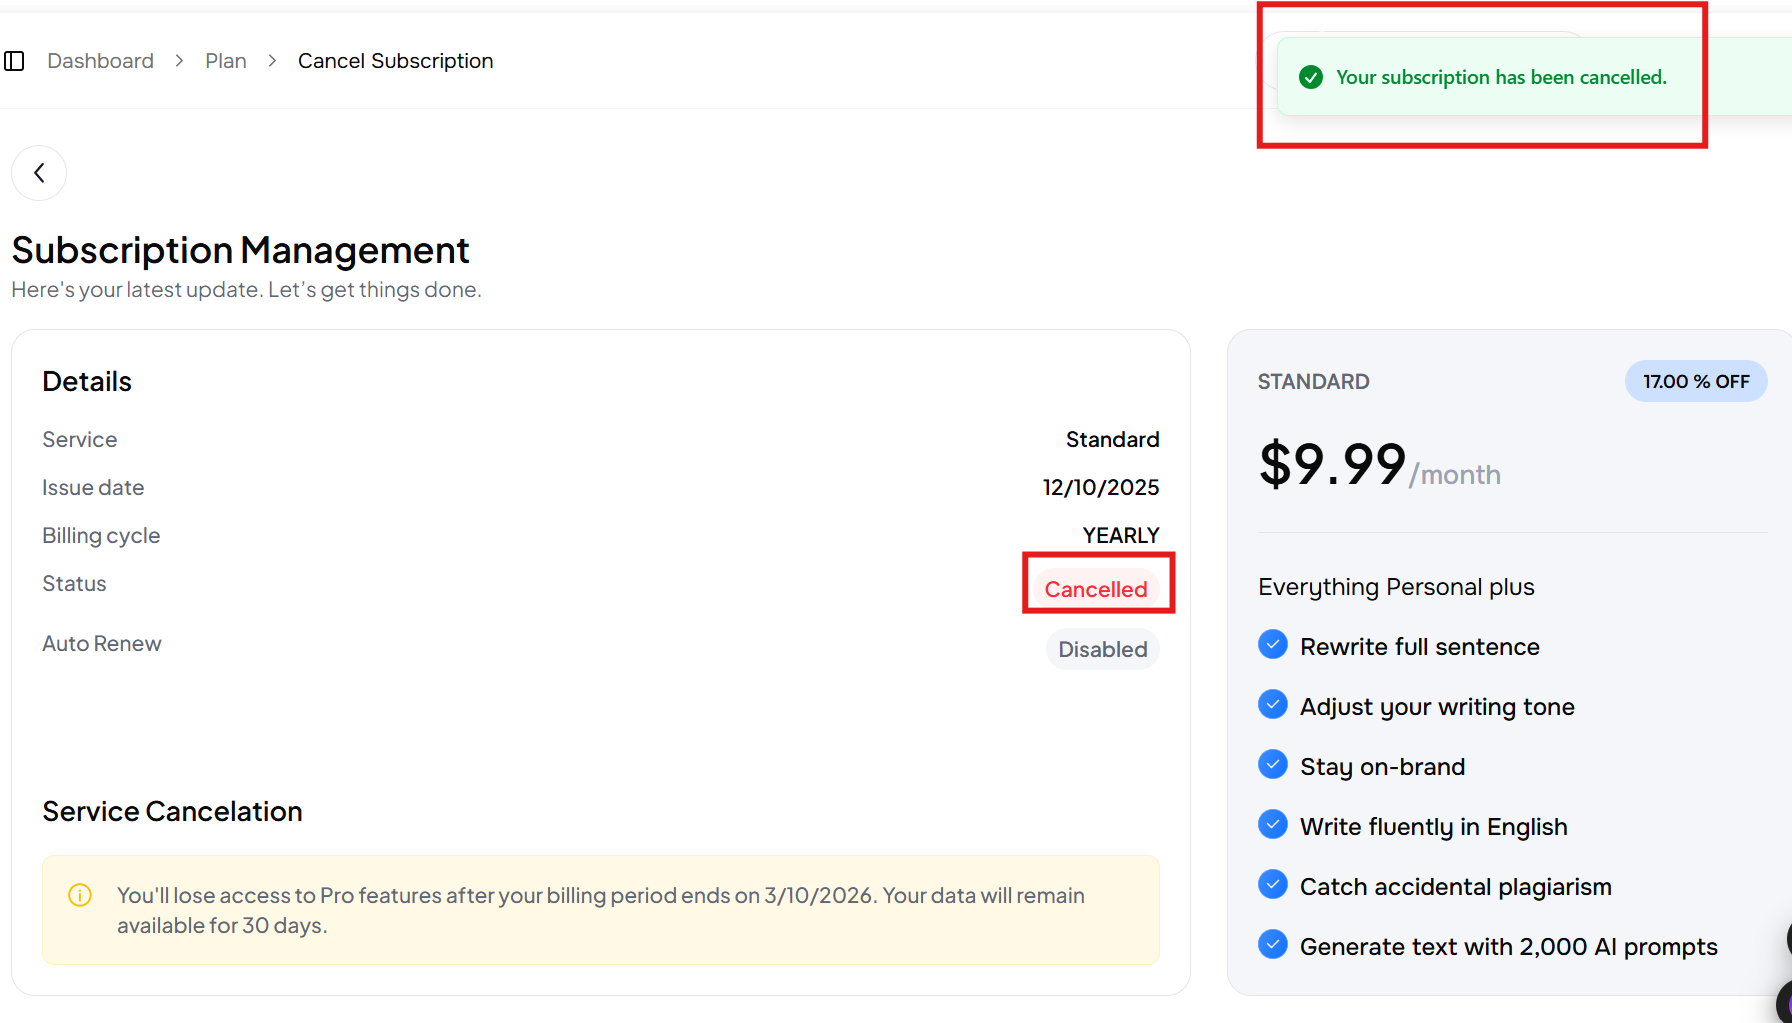The width and height of the screenshot is (1792, 1023).
Task: Click checkmark beside Stay on-brand
Action: point(1272,765)
